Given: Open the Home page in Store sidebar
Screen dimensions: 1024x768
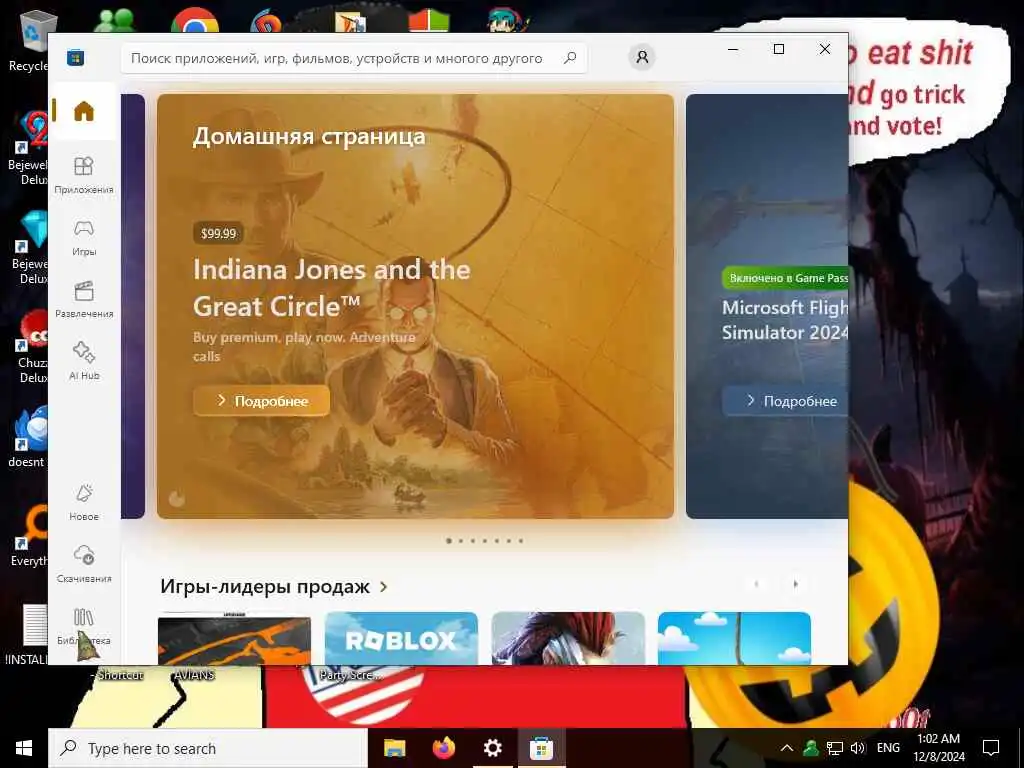Looking at the screenshot, I should 84,111.
